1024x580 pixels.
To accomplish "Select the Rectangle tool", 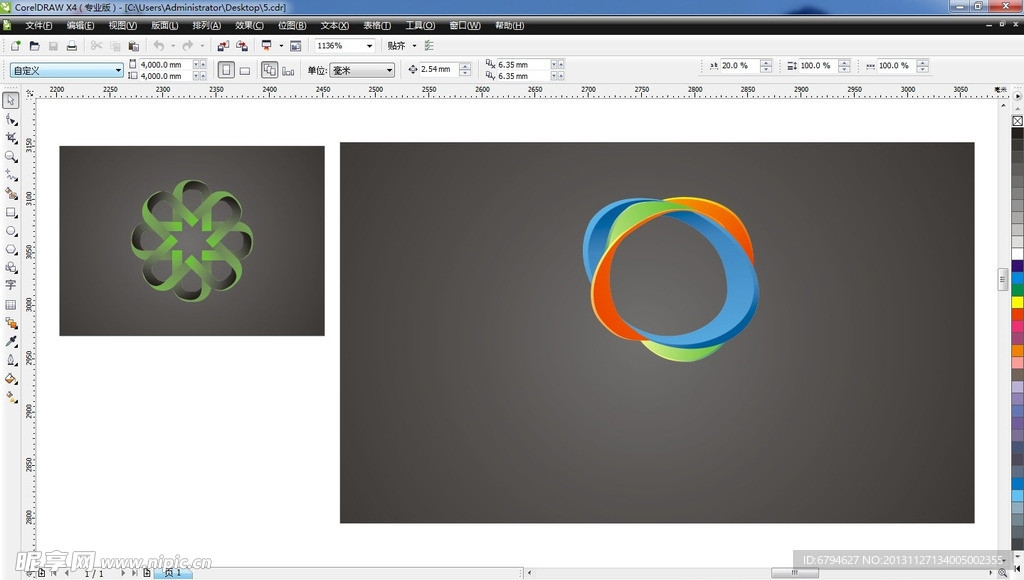I will click(x=11, y=212).
